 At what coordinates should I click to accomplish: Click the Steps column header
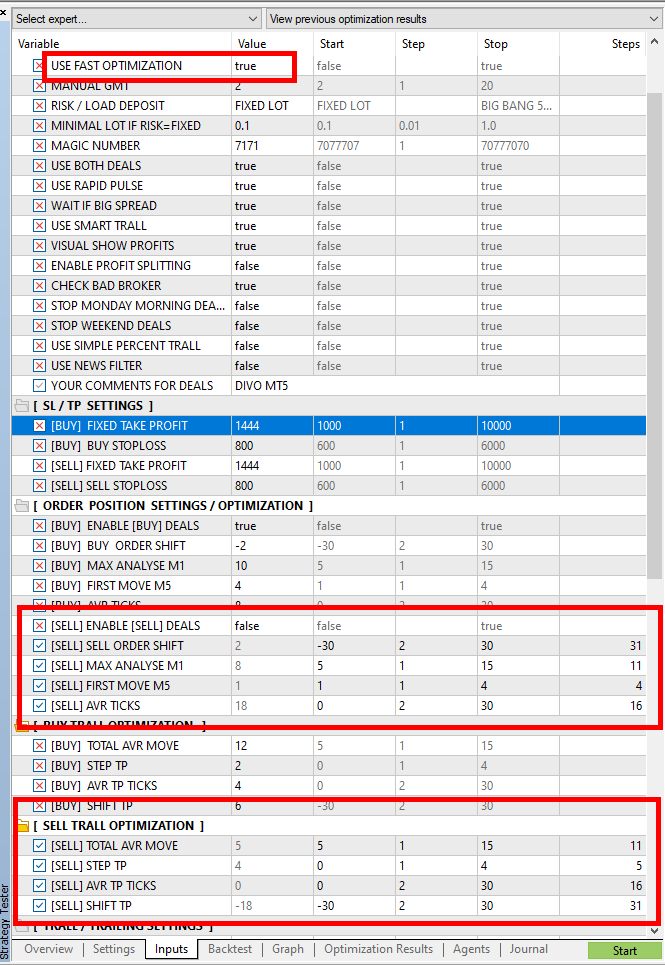(x=602, y=44)
